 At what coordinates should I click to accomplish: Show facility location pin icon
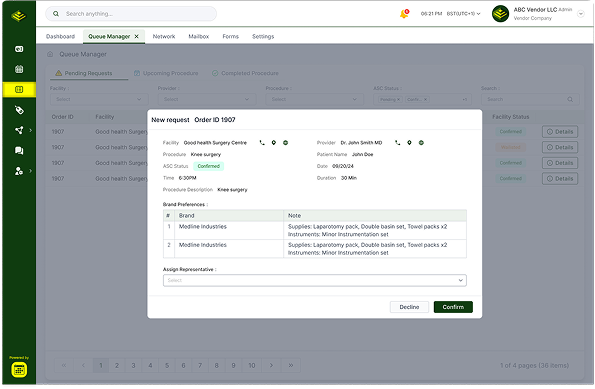coord(274,143)
